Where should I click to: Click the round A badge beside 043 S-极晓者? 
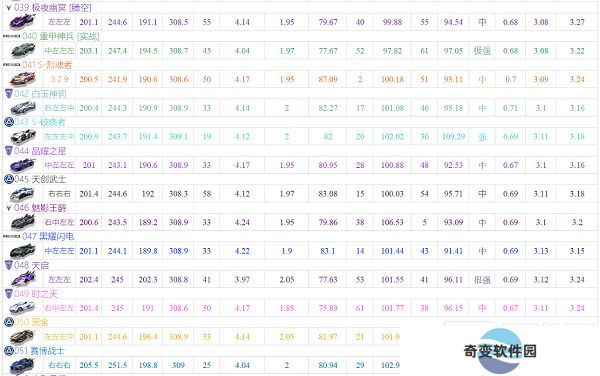(x=8, y=122)
